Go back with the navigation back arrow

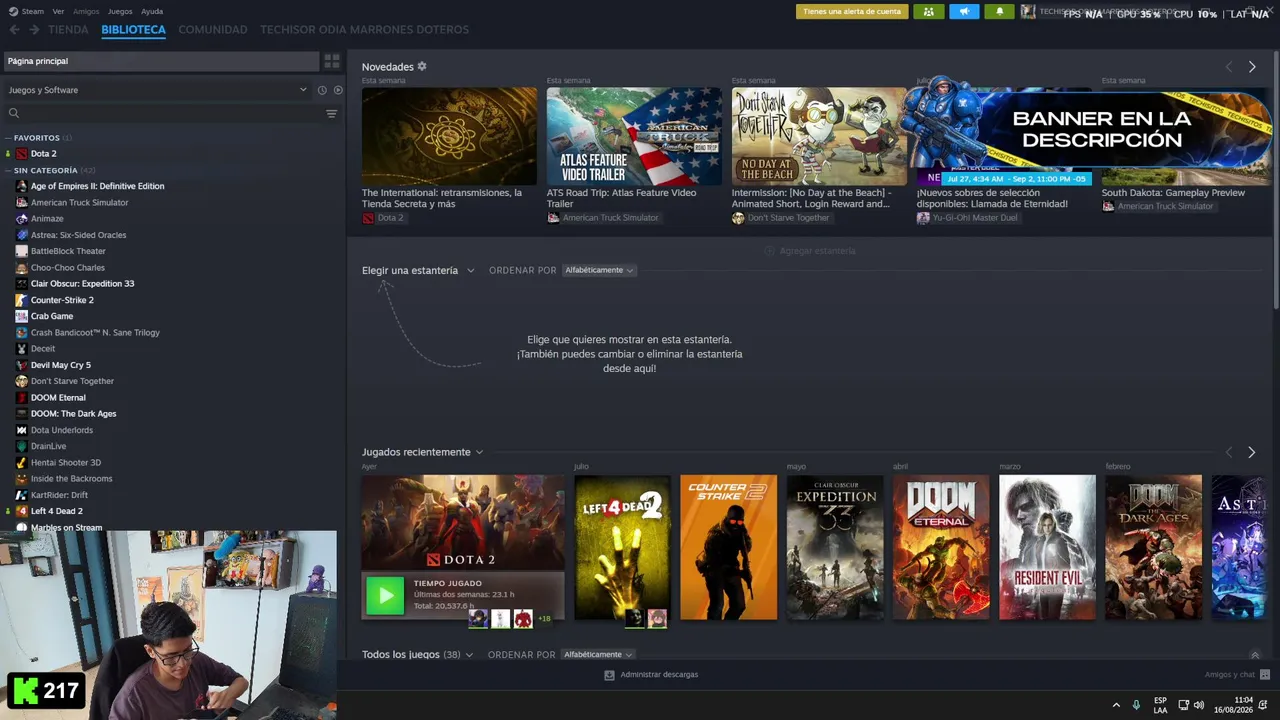14,30
